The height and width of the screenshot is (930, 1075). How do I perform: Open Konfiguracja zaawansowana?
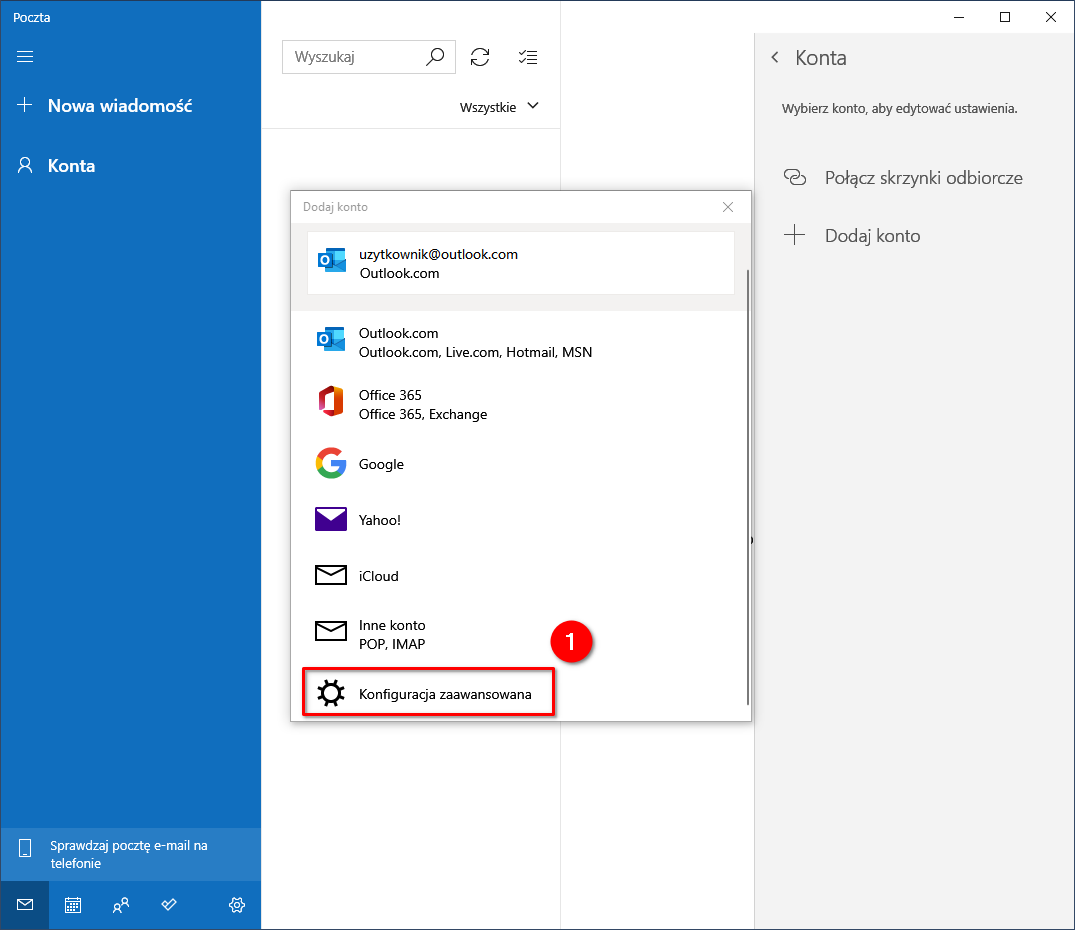(428, 694)
